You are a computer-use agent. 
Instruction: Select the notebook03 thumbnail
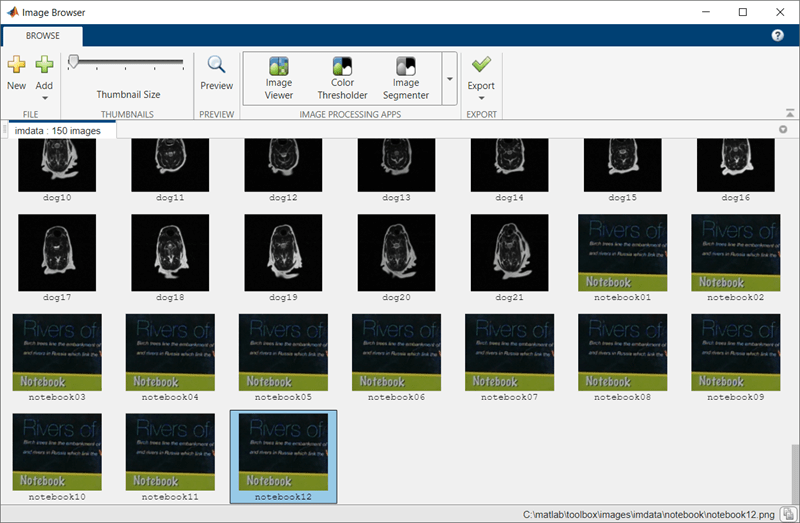[57, 352]
